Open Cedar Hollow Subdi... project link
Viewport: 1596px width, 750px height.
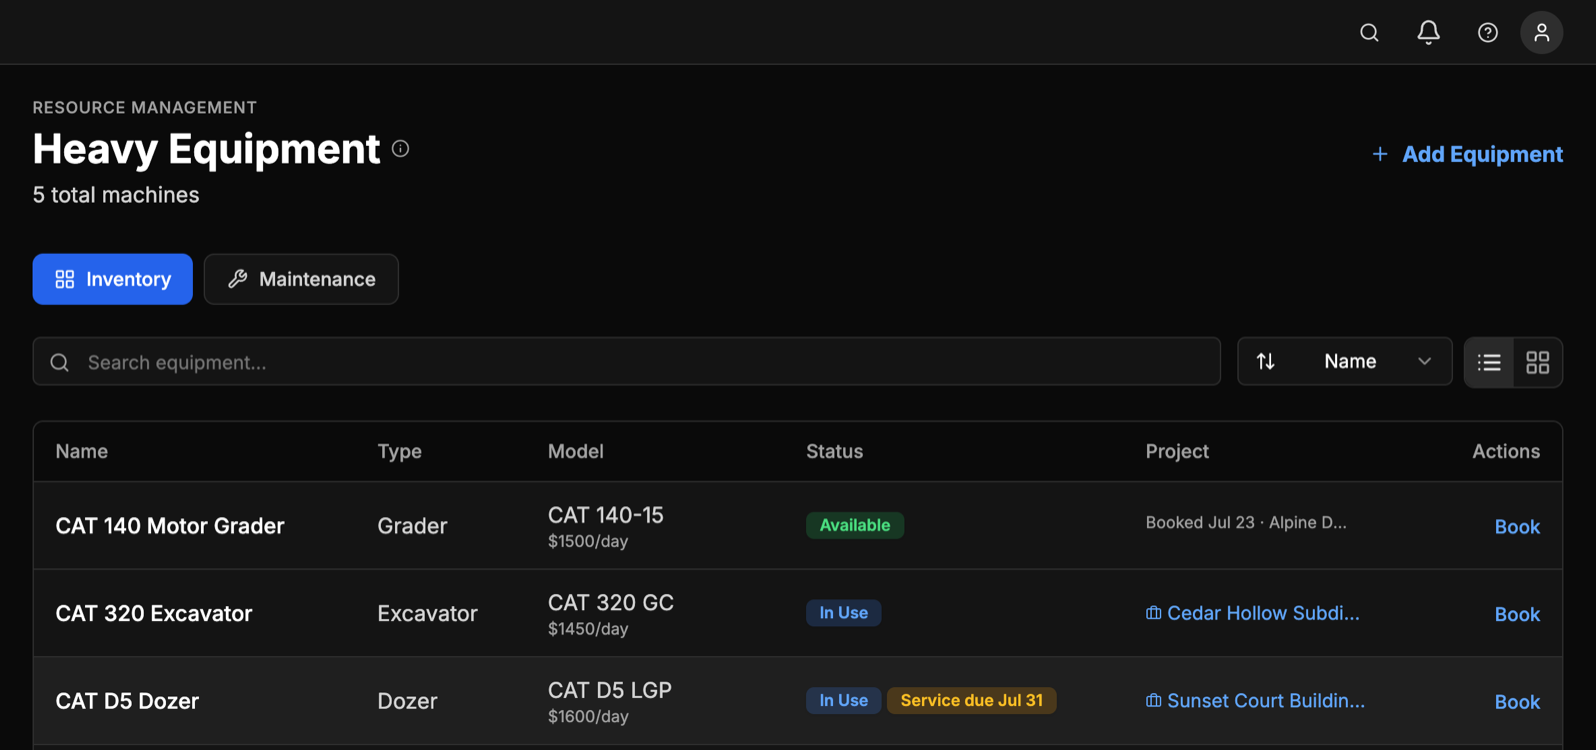tap(1253, 613)
